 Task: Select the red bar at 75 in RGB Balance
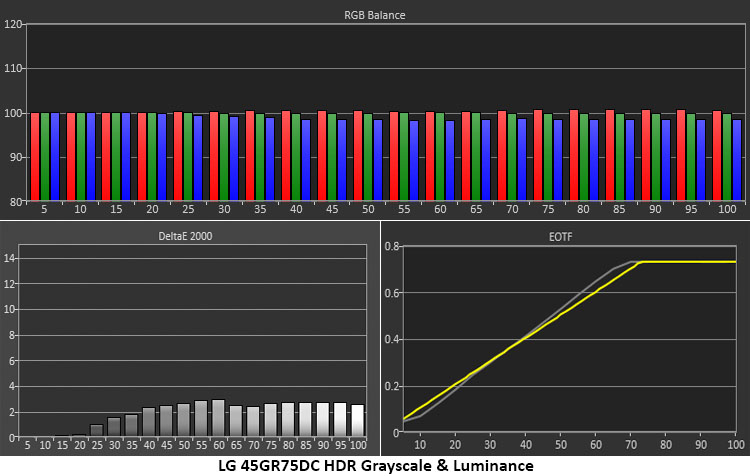538,155
